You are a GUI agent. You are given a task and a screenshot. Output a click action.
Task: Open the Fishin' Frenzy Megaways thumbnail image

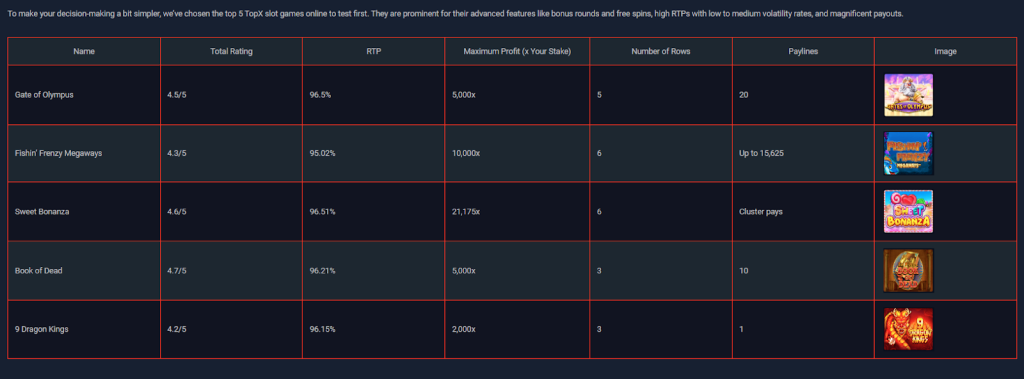tap(908, 154)
